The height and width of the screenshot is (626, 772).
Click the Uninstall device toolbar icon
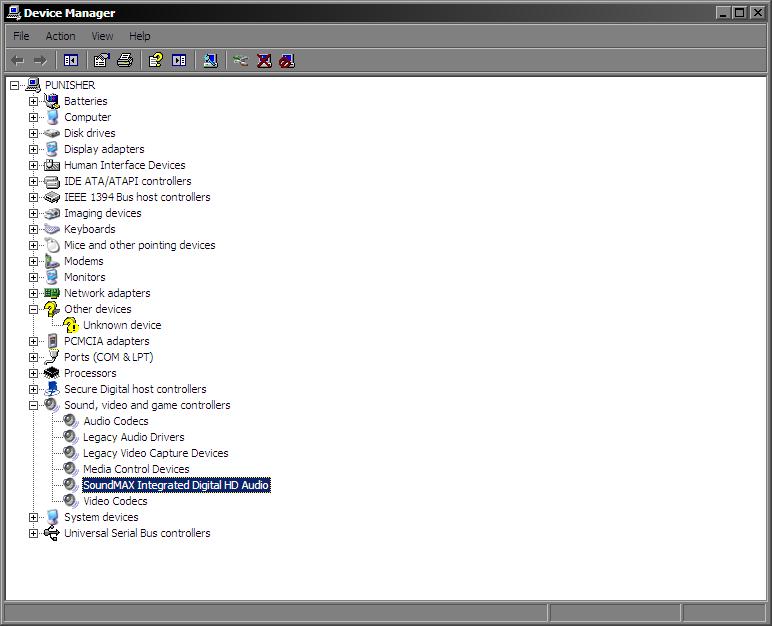click(x=264, y=61)
